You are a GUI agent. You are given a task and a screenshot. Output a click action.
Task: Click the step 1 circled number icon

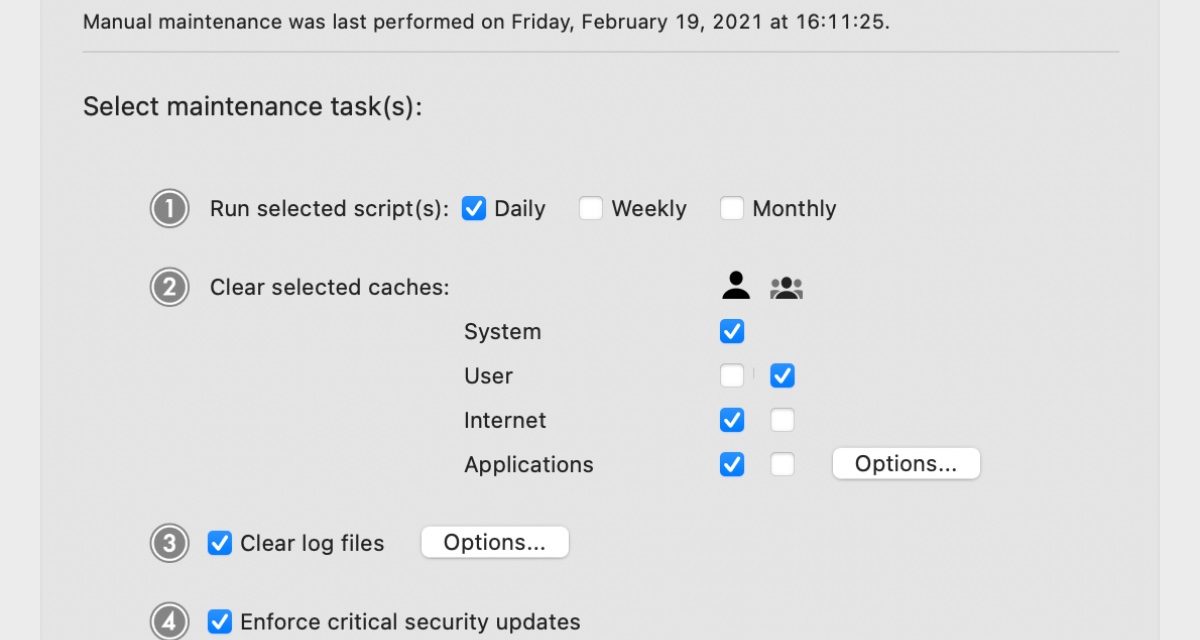[170, 209]
